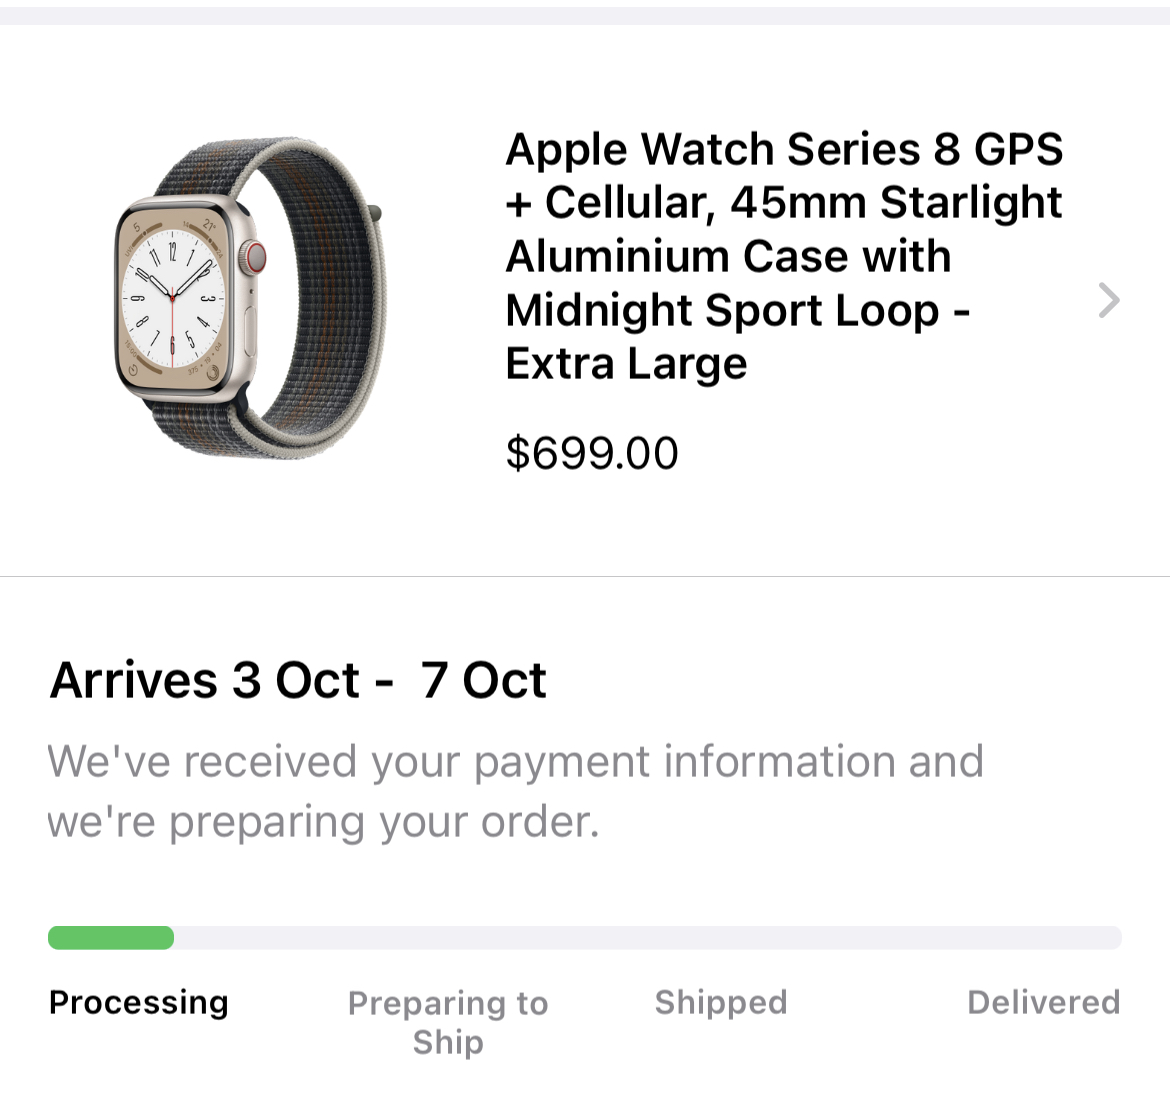Tap the payment information status message
The image size is (1170, 1103).
click(x=515, y=762)
